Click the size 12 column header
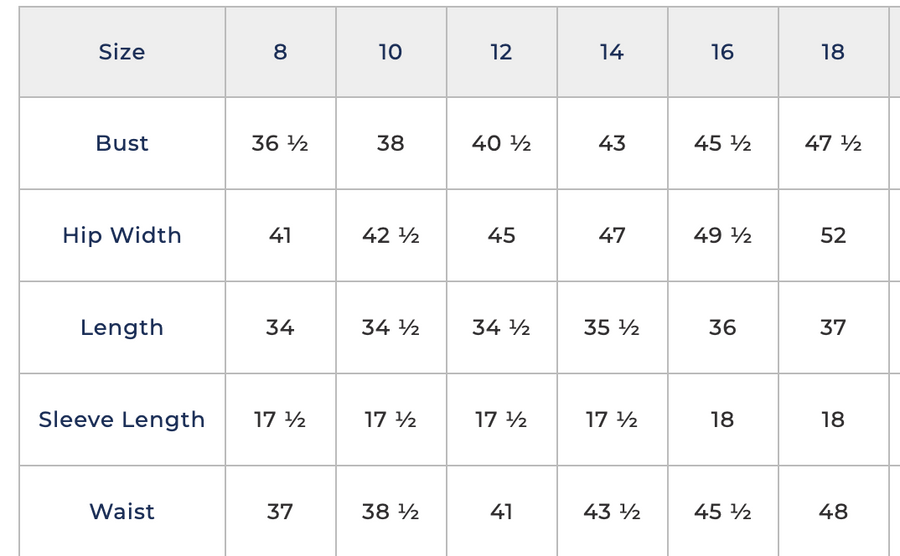Screen dimensions: 900x556 (501, 52)
